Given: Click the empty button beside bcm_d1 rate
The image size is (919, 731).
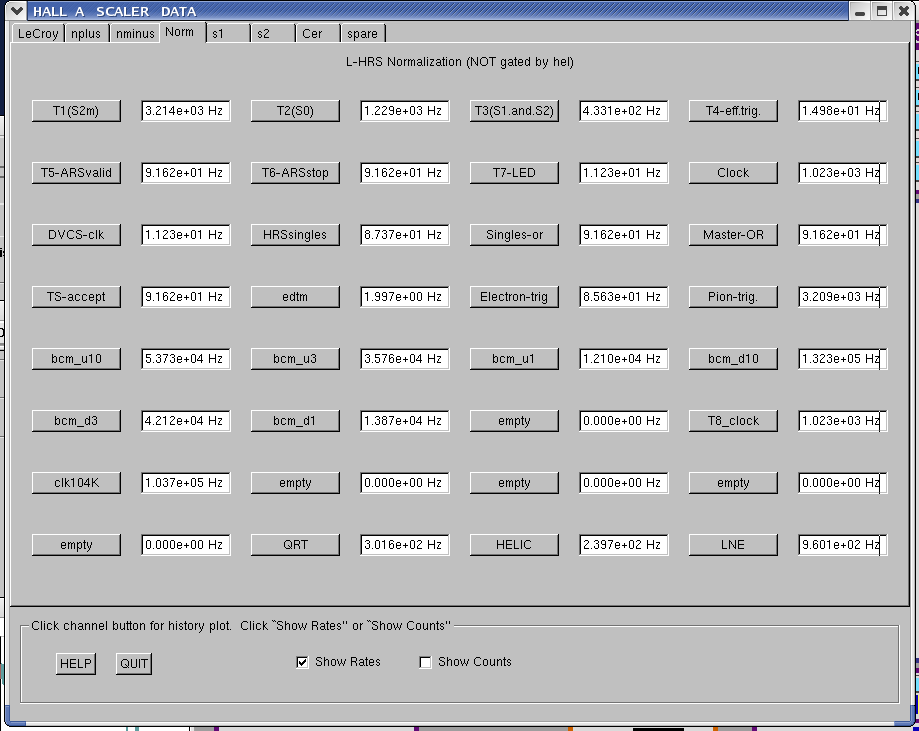Looking at the screenshot, I should coord(514,421).
